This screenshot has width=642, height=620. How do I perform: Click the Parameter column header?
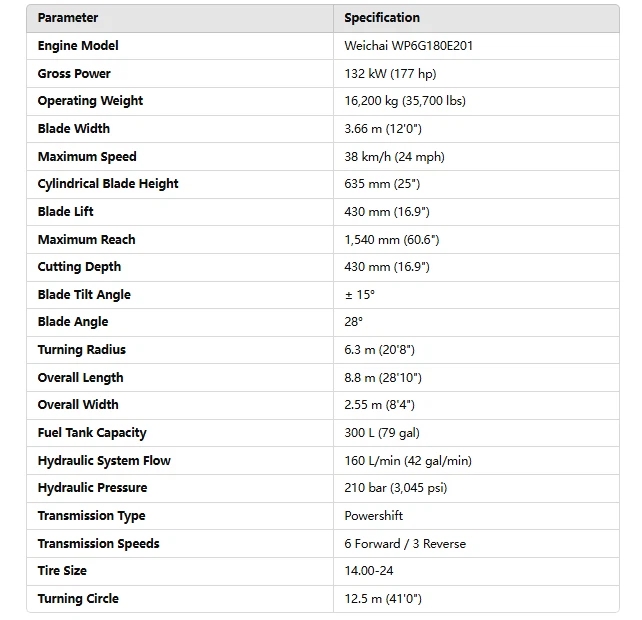pos(68,18)
